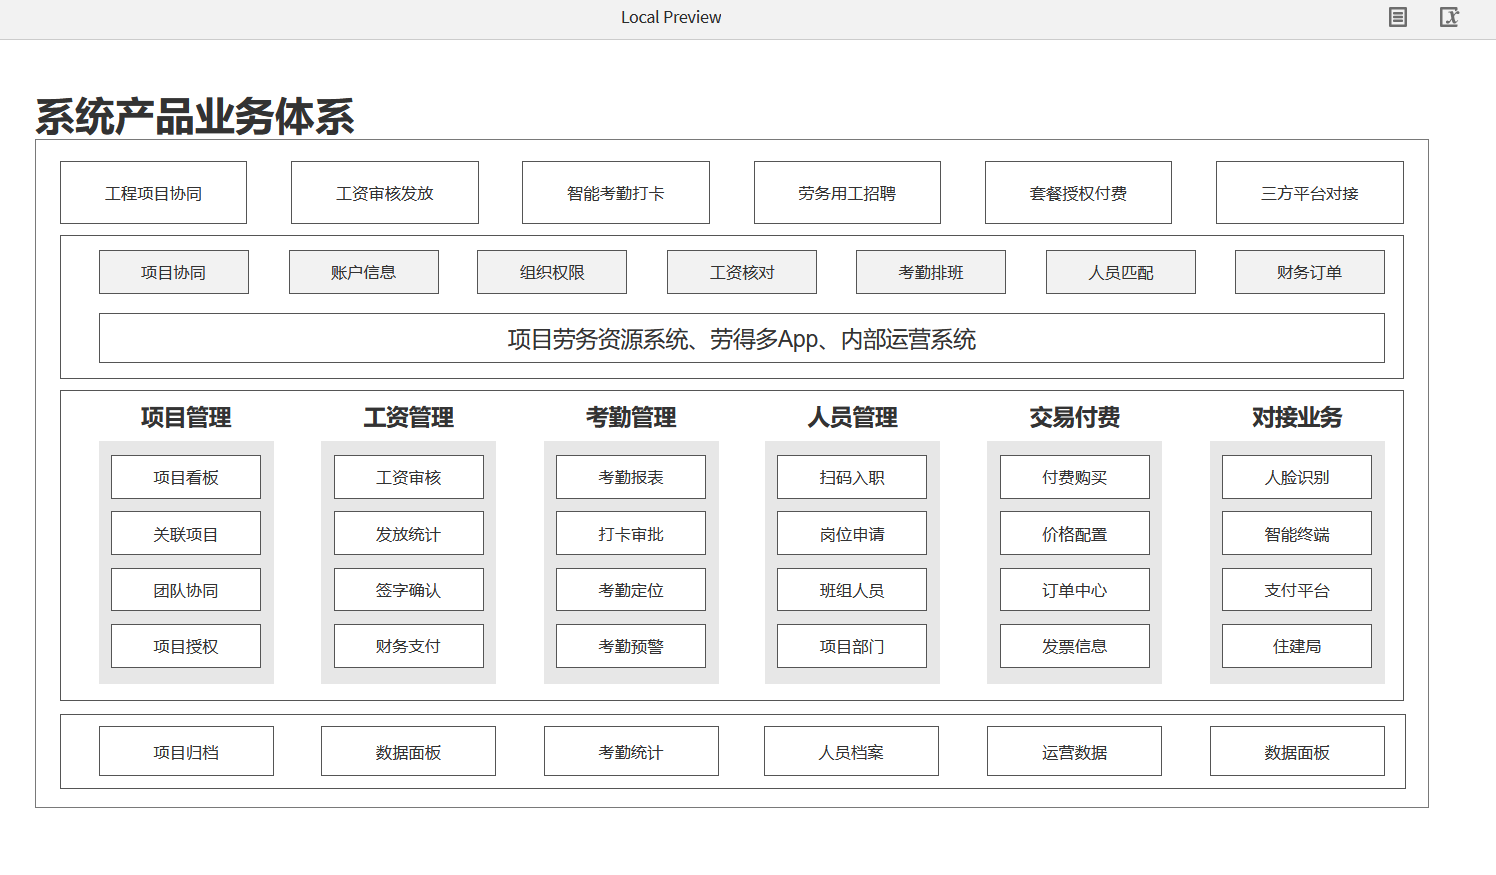The height and width of the screenshot is (875, 1496).
Task: Open the 智能考勤打卡 box
Action: click(x=616, y=193)
